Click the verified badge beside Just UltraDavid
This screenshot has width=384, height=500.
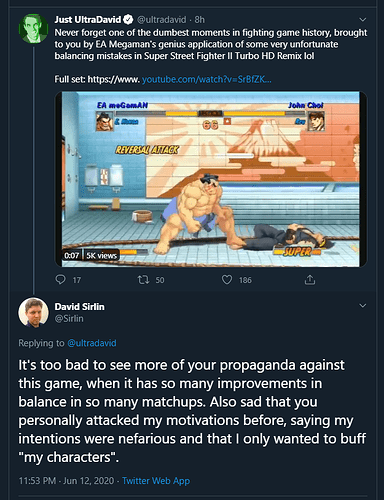(129, 20)
